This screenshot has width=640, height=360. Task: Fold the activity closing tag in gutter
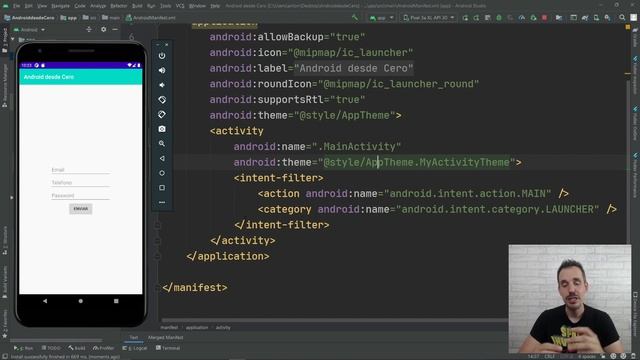158,241
